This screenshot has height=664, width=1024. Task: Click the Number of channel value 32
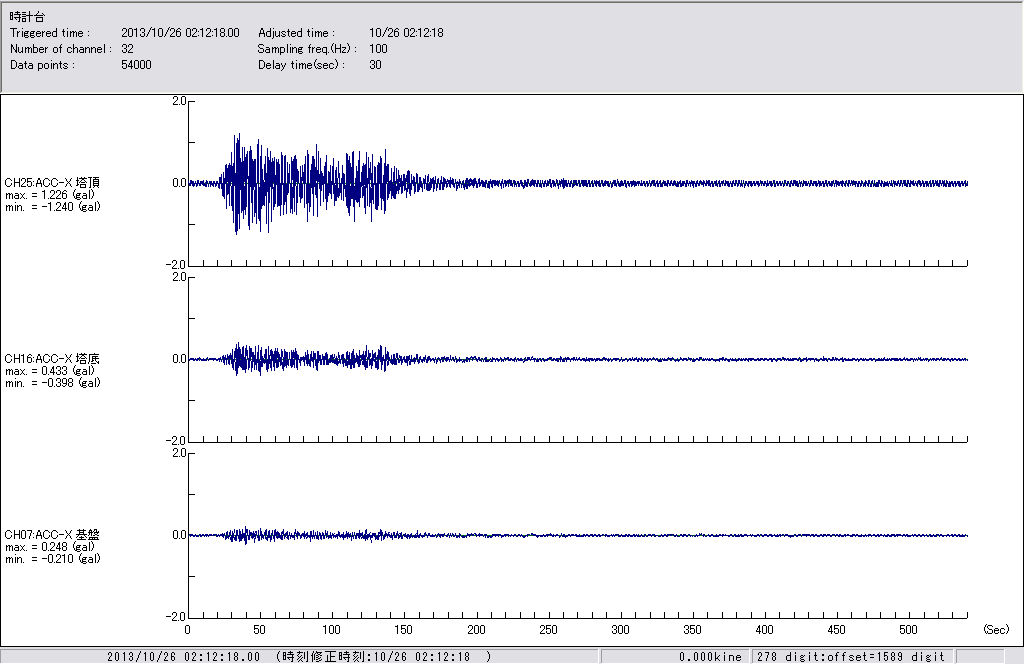point(127,49)
